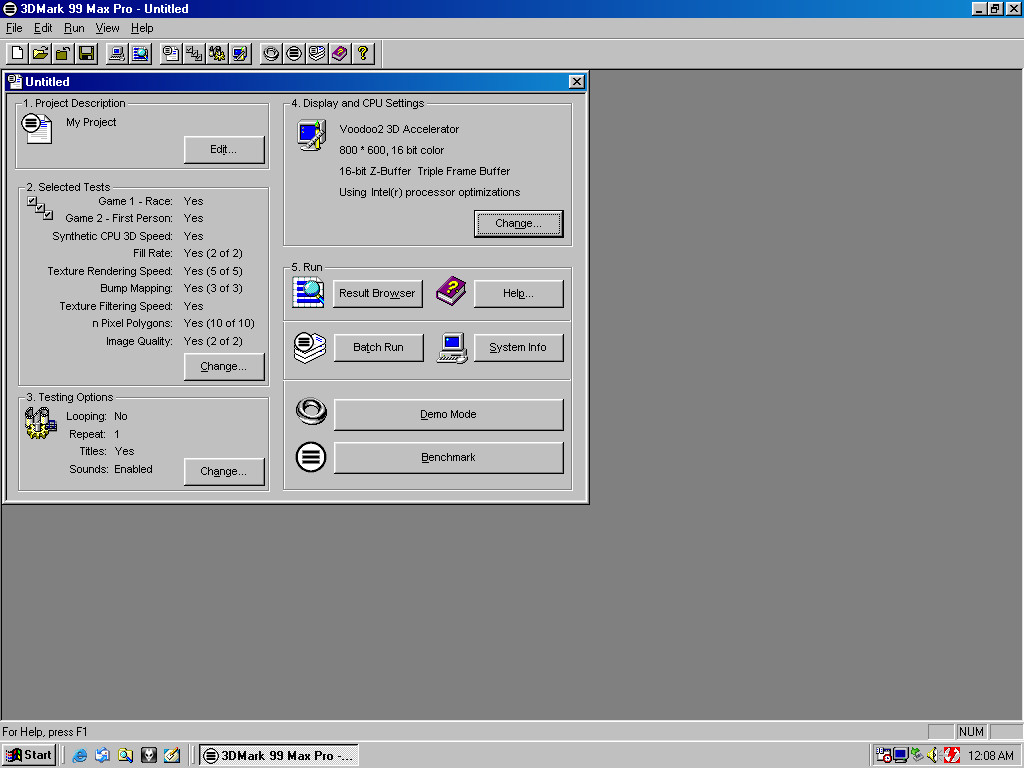This screenshot has width=1024, height=768.
Task: Click the Help... button in Run section
Action: pyautogui.click(x=519, y=293)
